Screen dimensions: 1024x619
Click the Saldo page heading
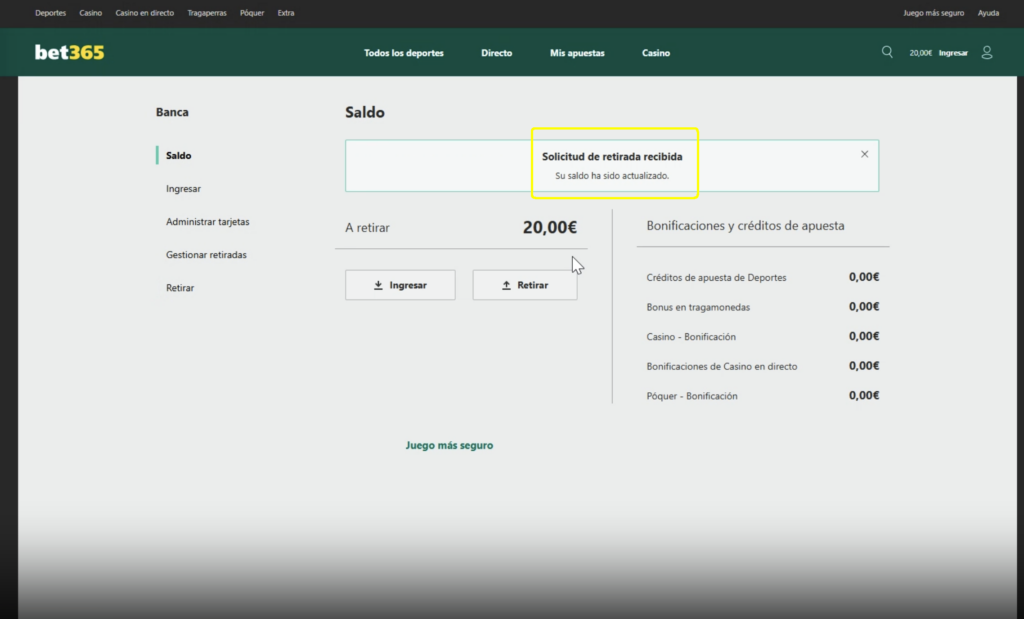pyautogui.click(x=365, y=112)
